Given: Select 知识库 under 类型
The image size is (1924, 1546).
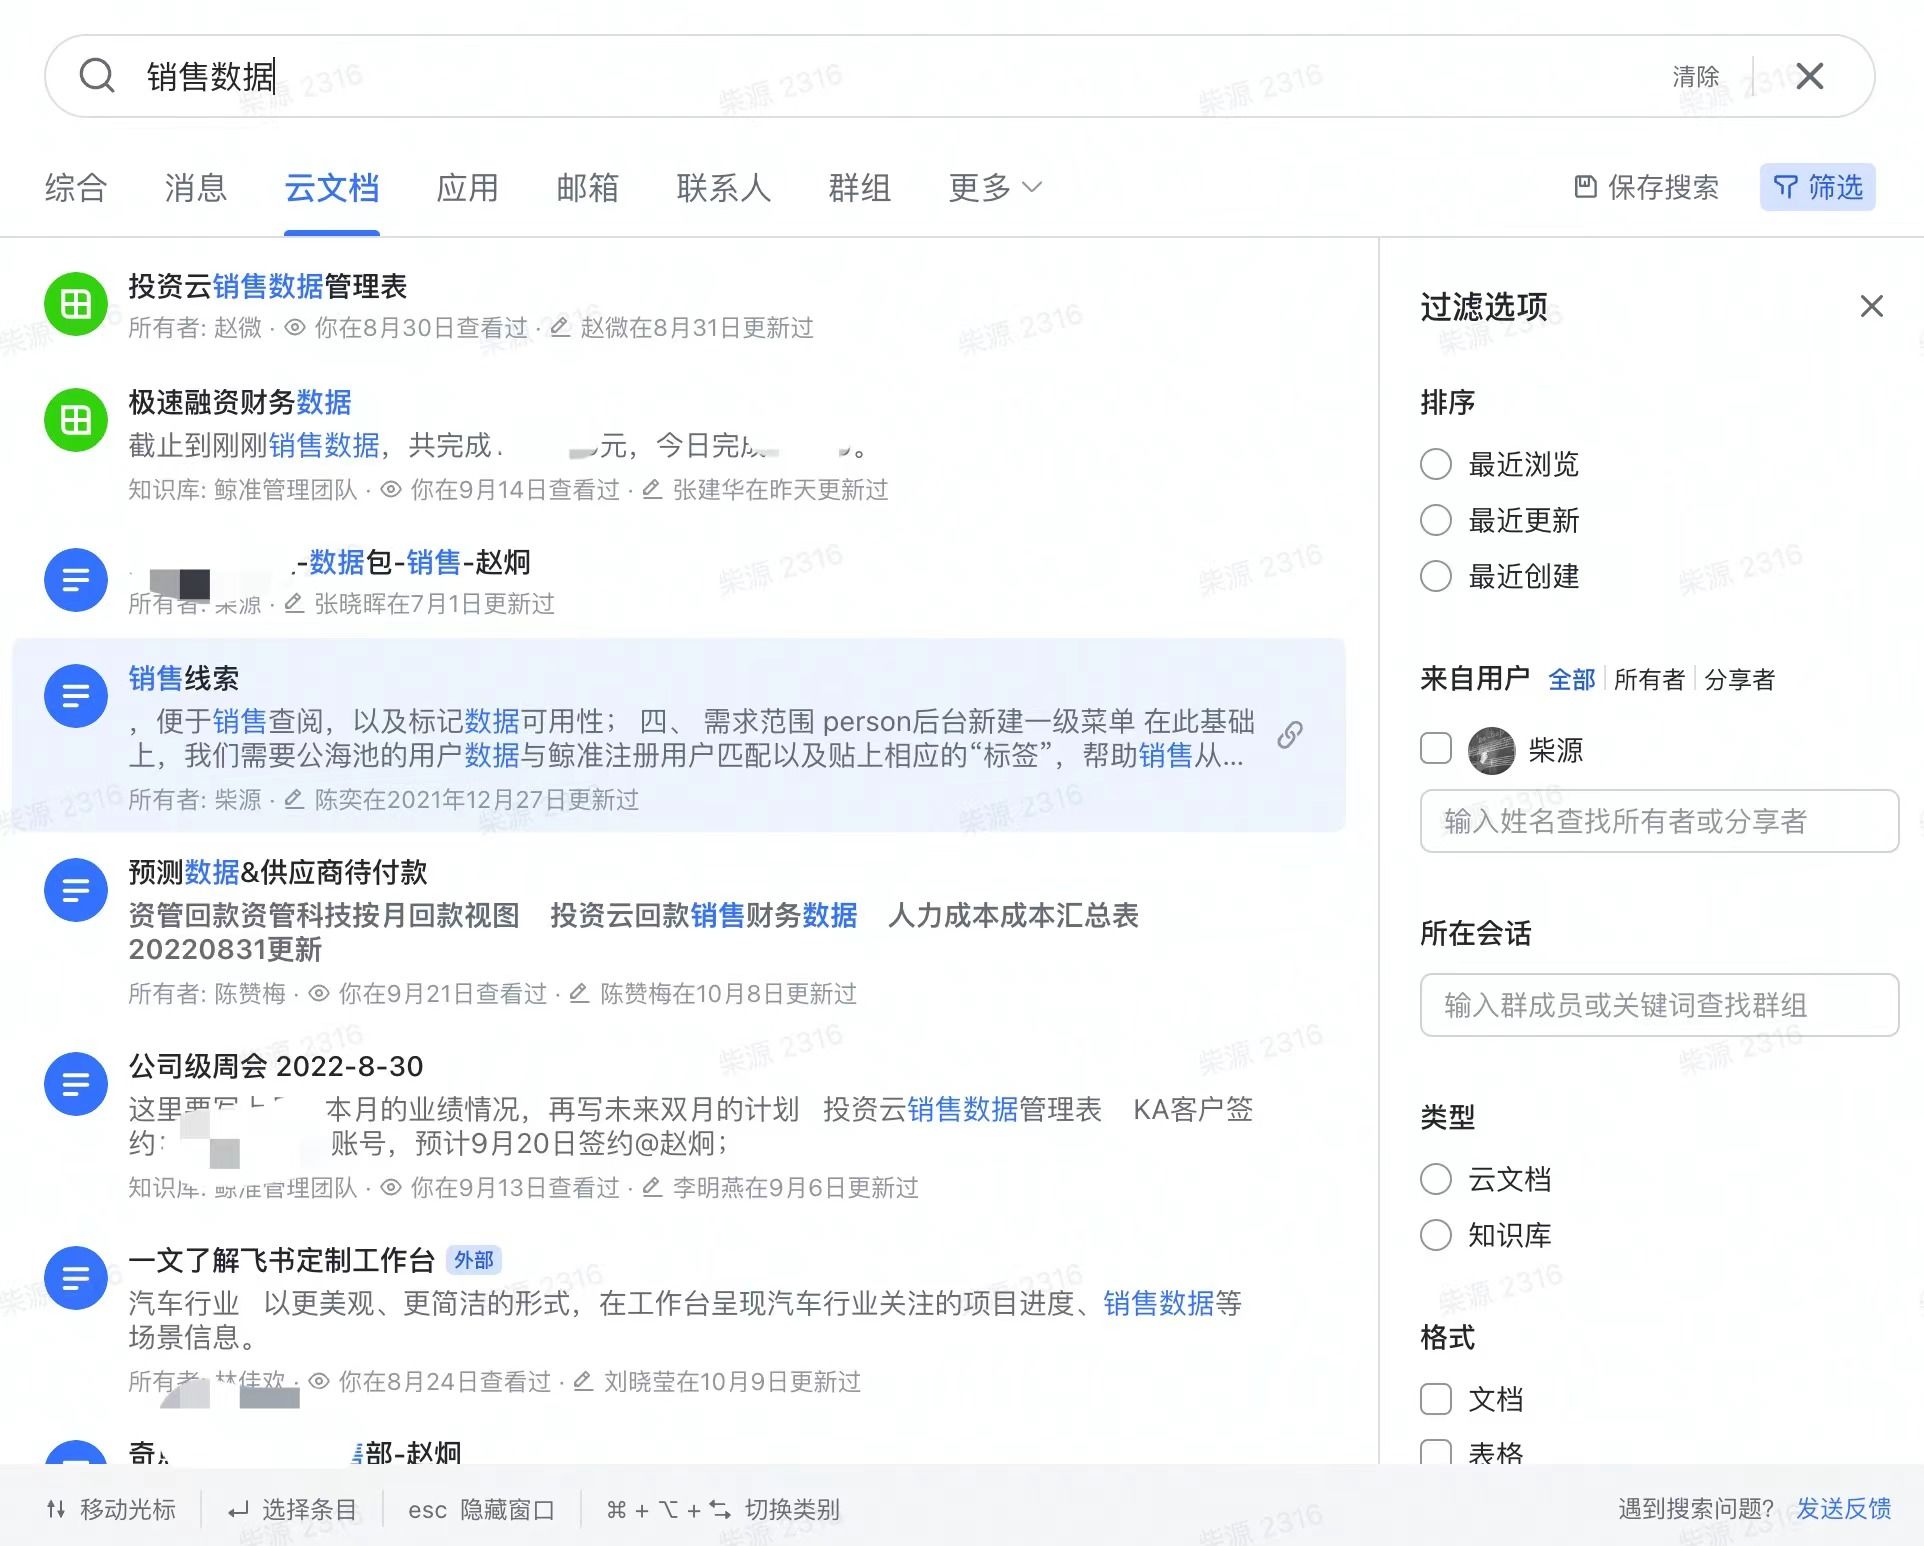Looking at the screenshot, I should pos(1436,1235).
